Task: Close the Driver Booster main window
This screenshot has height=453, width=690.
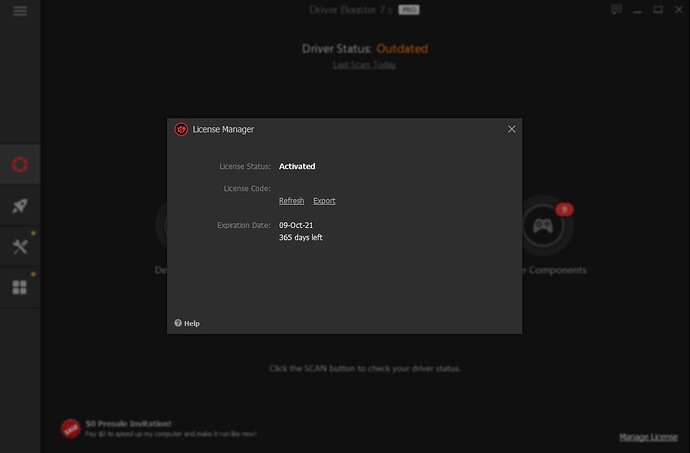Action: [679, 9]
